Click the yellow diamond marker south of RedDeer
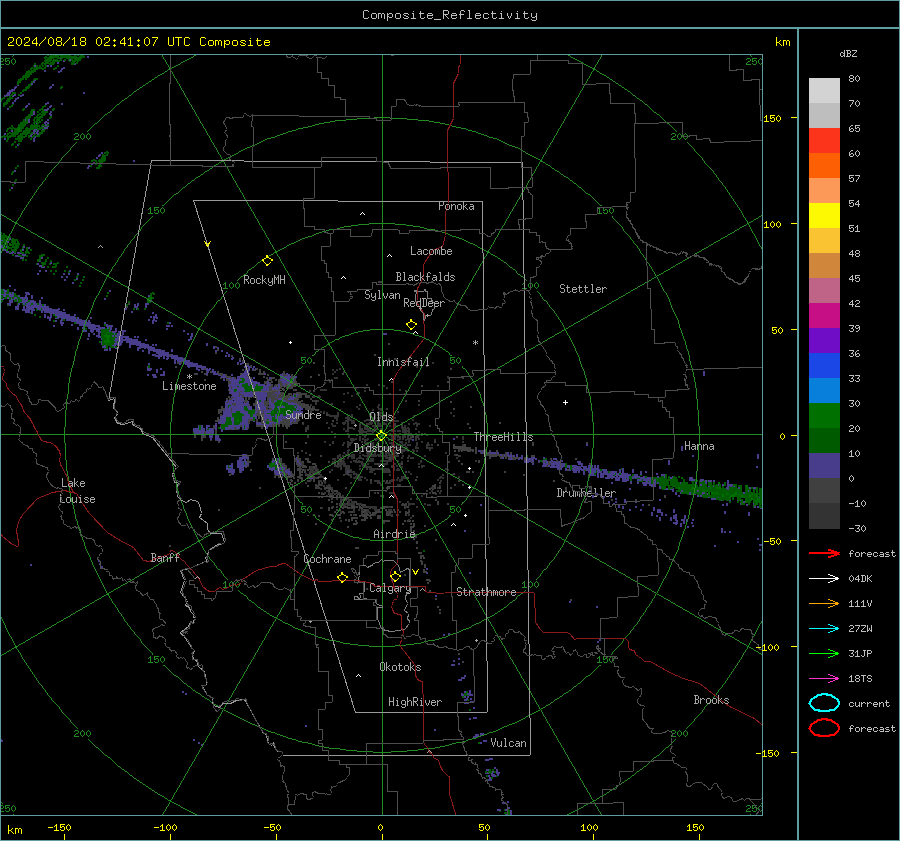This screenshot has height=841, width=900. coord(411,325)
